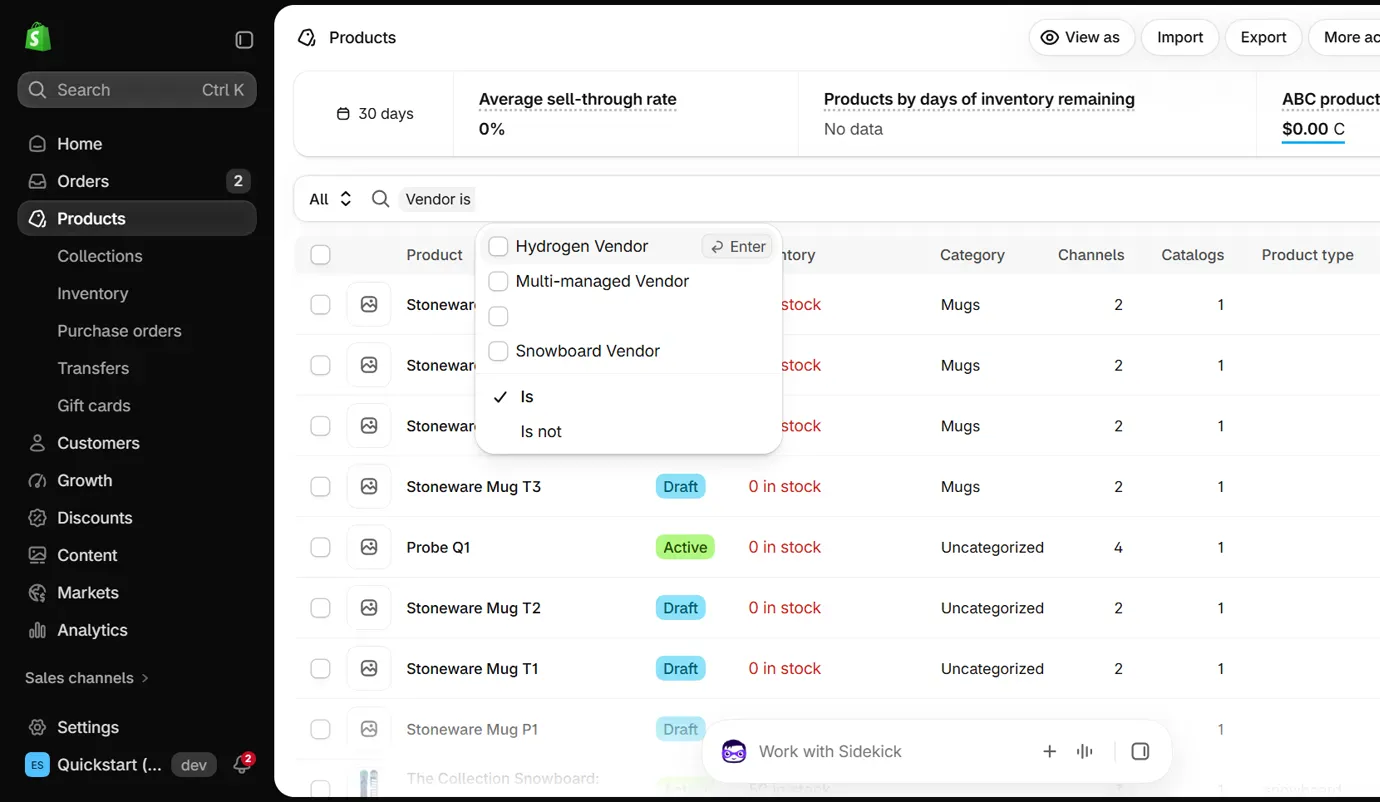Click the Shopify logo icon
The image size is (1380, 802).
pyautogui.click(x=38, y=38)
